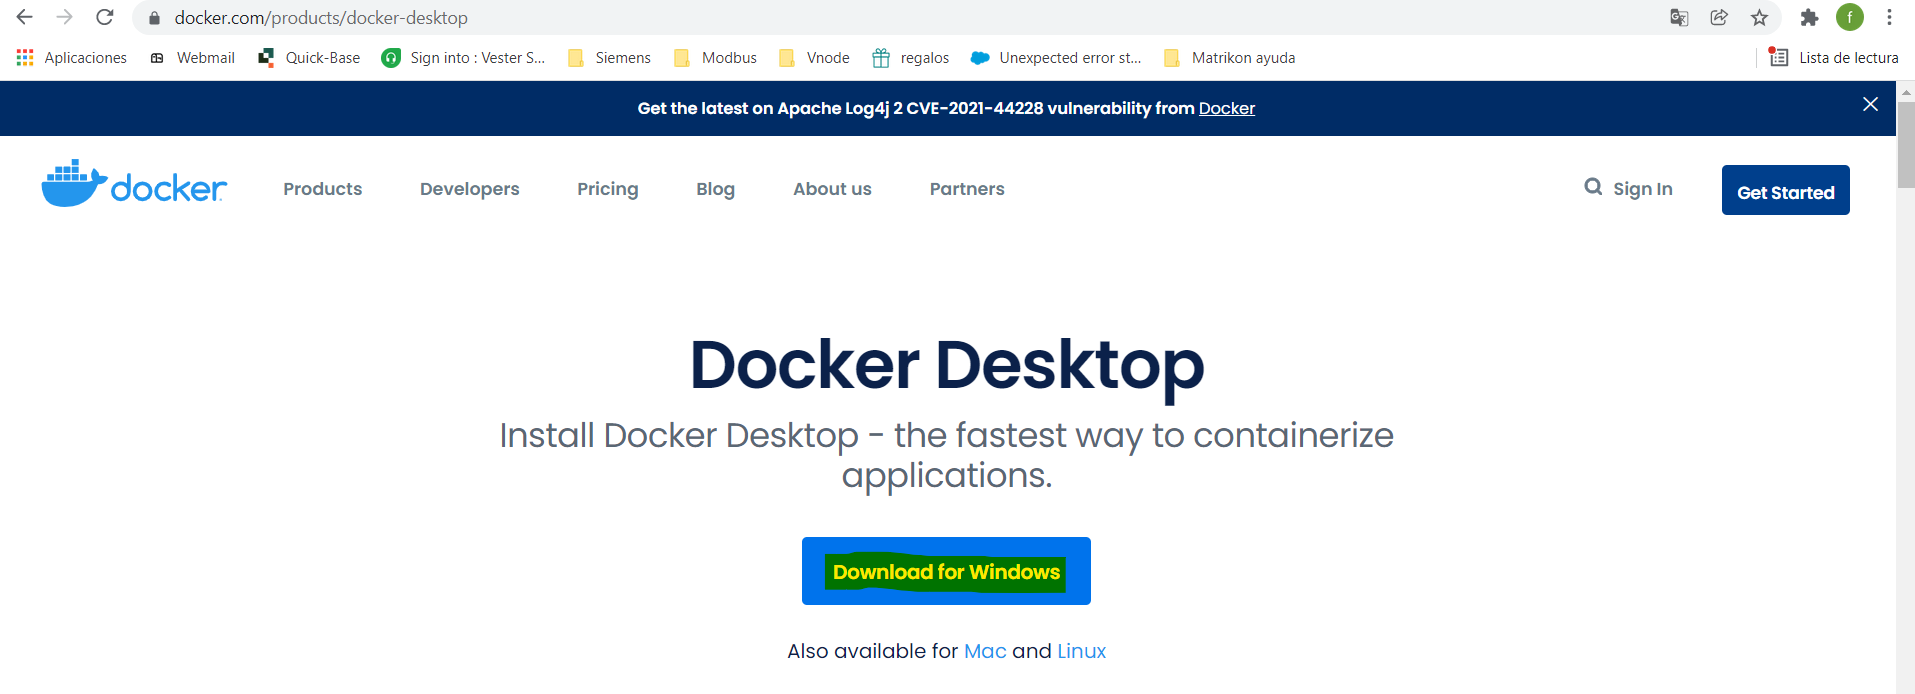The height and width of the screenshot is (694, 1915).
Task: Open the Pricing menu item
Action: tap(607, 189)
